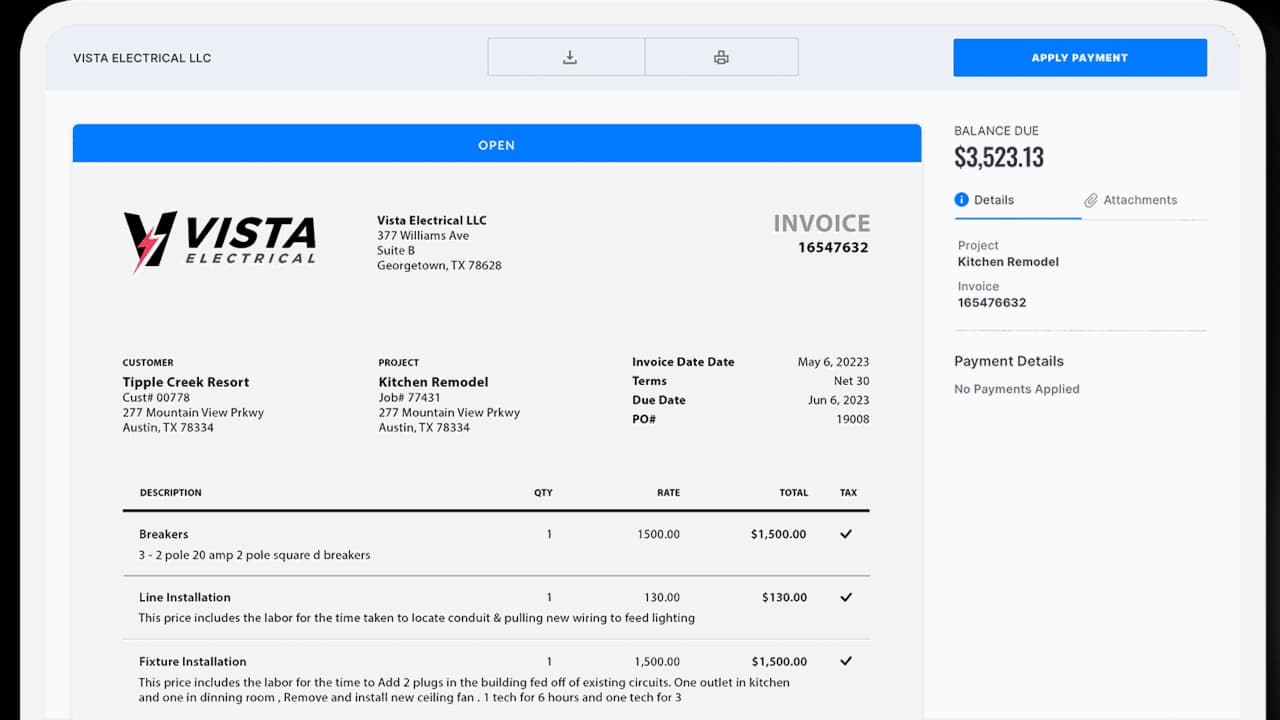Click the Payment Details heading

click(x=1009, y=361)
